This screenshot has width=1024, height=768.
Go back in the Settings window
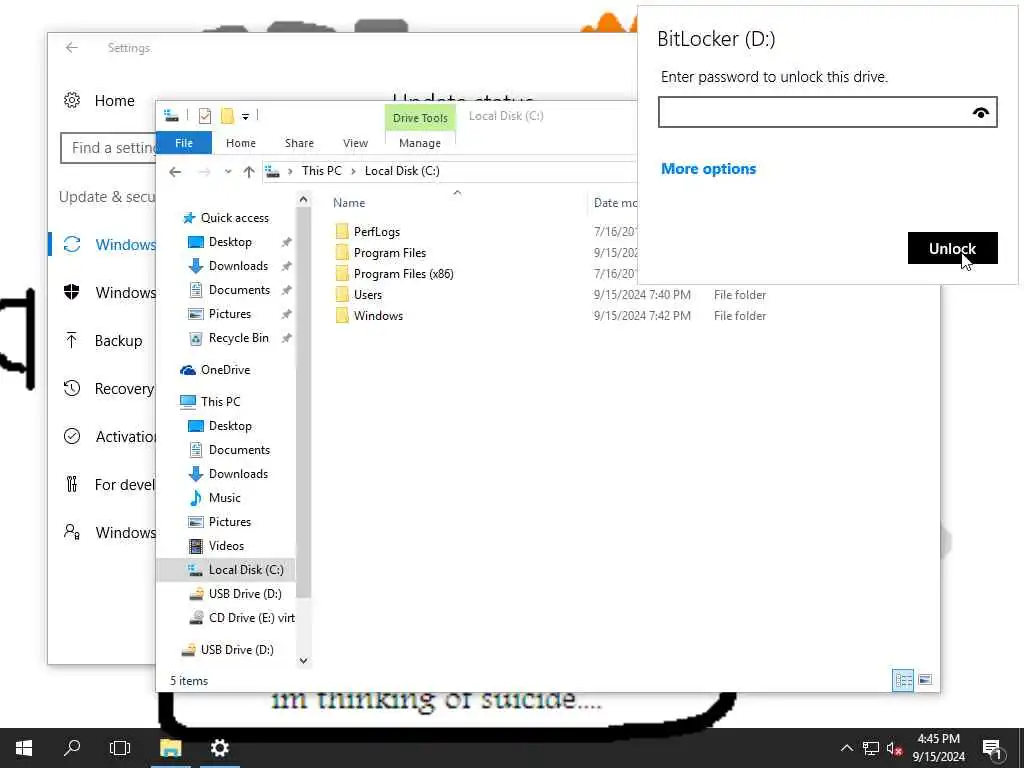click(72, 48)
